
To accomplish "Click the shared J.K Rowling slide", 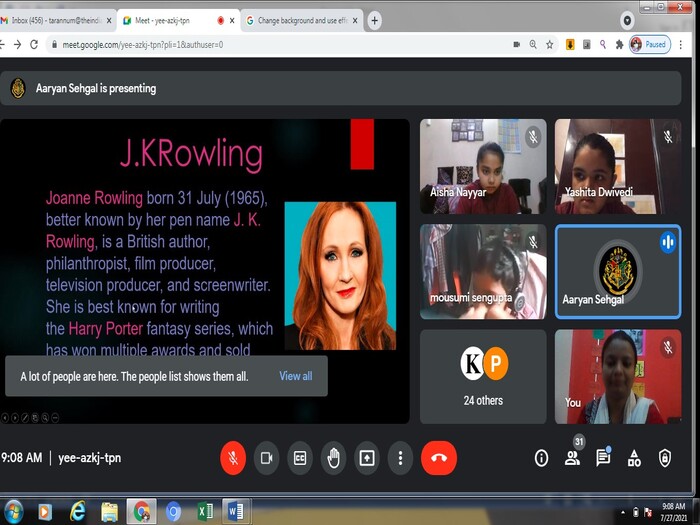I will point(204,271).
